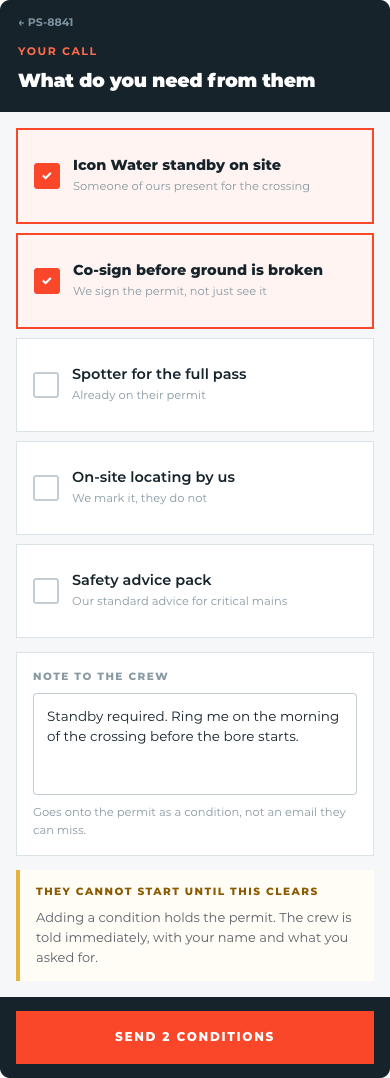Click the 'Co-sign before ground is broken' title
The height and width of the screenshot is (1078, 390).
click(198, 270)
